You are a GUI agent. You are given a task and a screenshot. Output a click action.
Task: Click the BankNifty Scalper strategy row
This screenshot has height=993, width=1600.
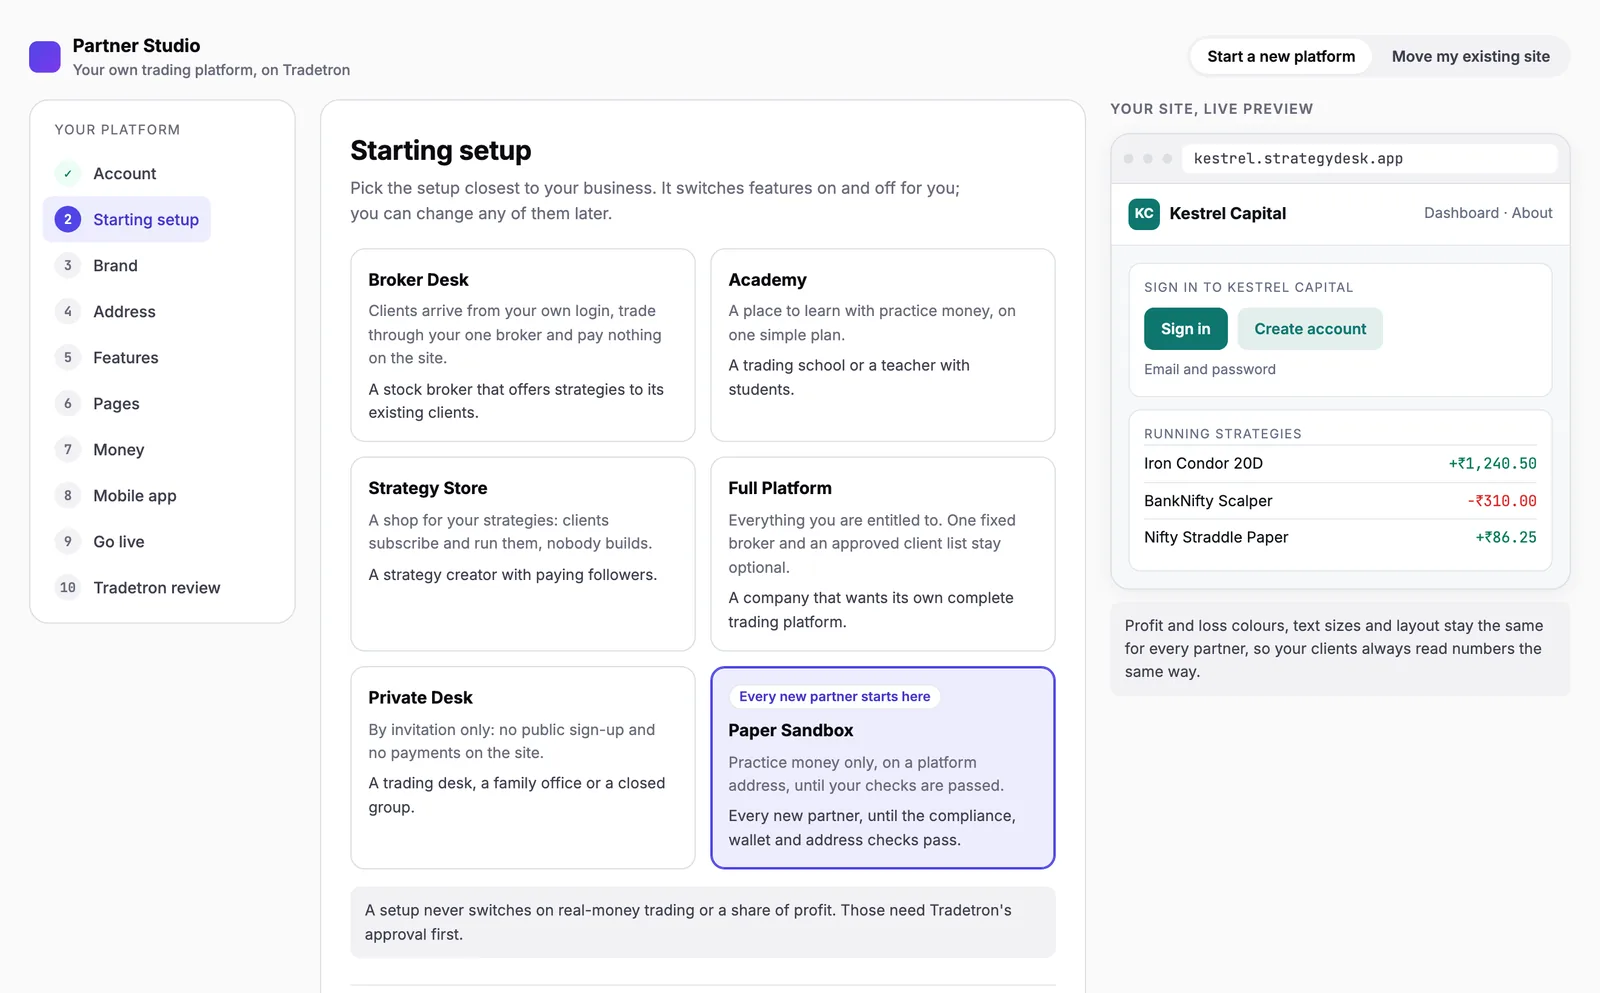click(x=1340, y=501)
